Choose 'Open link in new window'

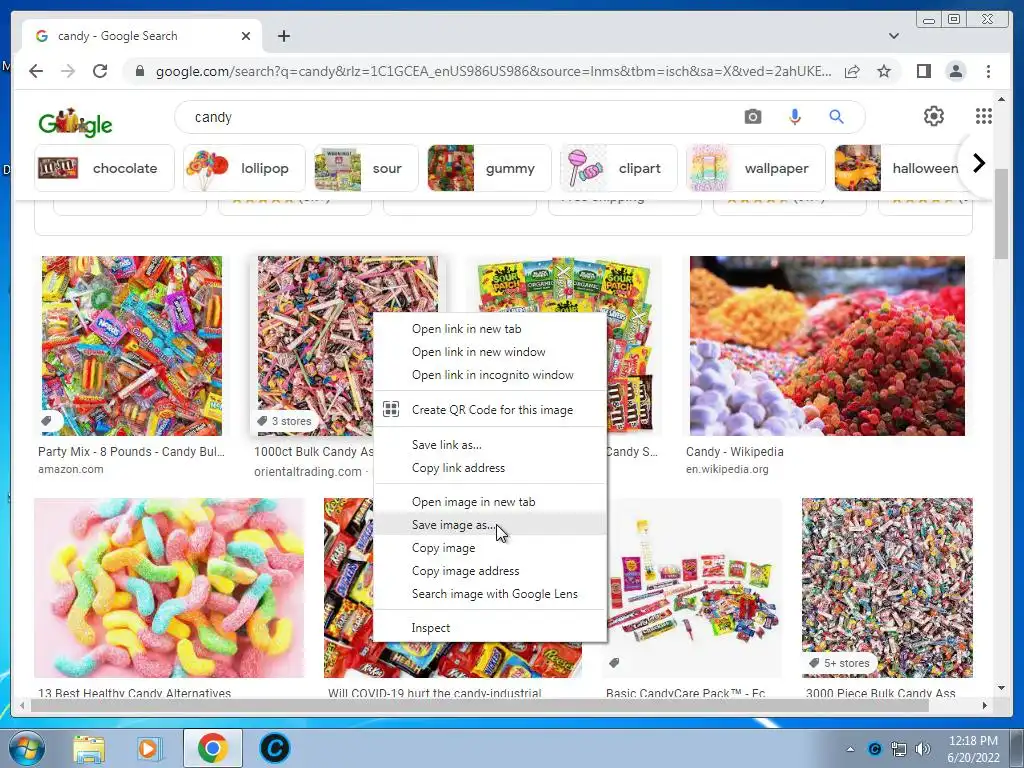pos(490,352)
